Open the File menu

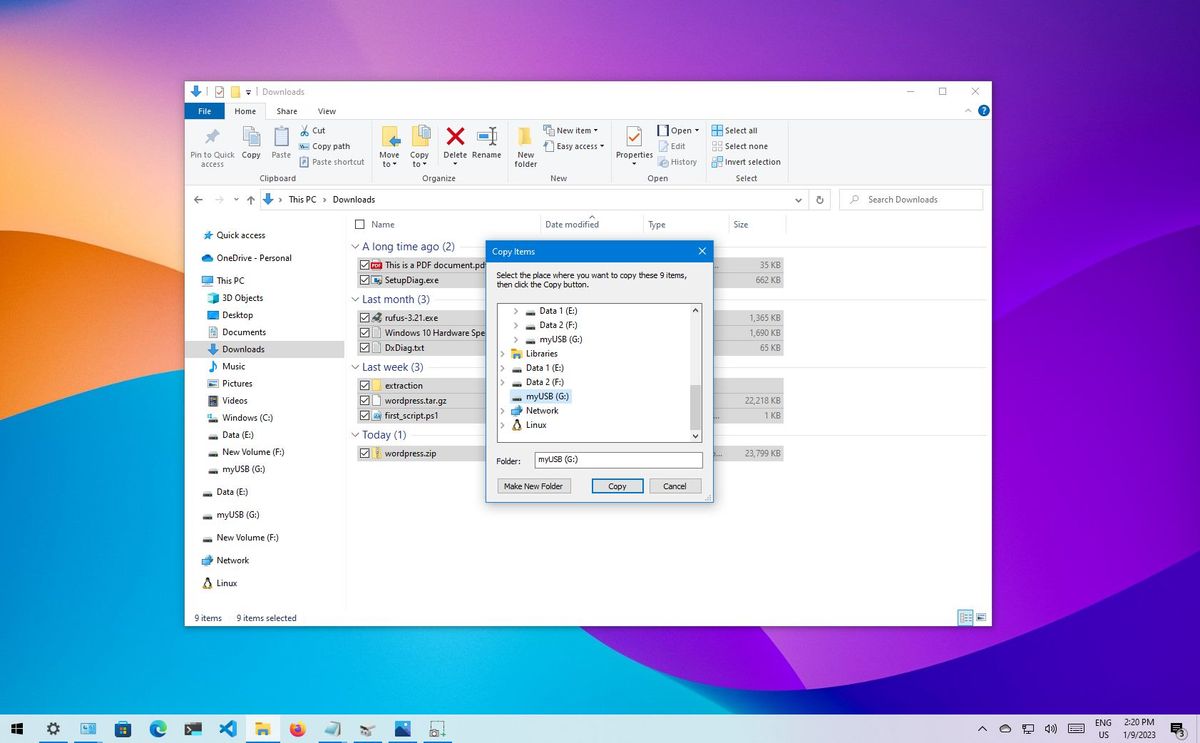(x=204, y=111)
